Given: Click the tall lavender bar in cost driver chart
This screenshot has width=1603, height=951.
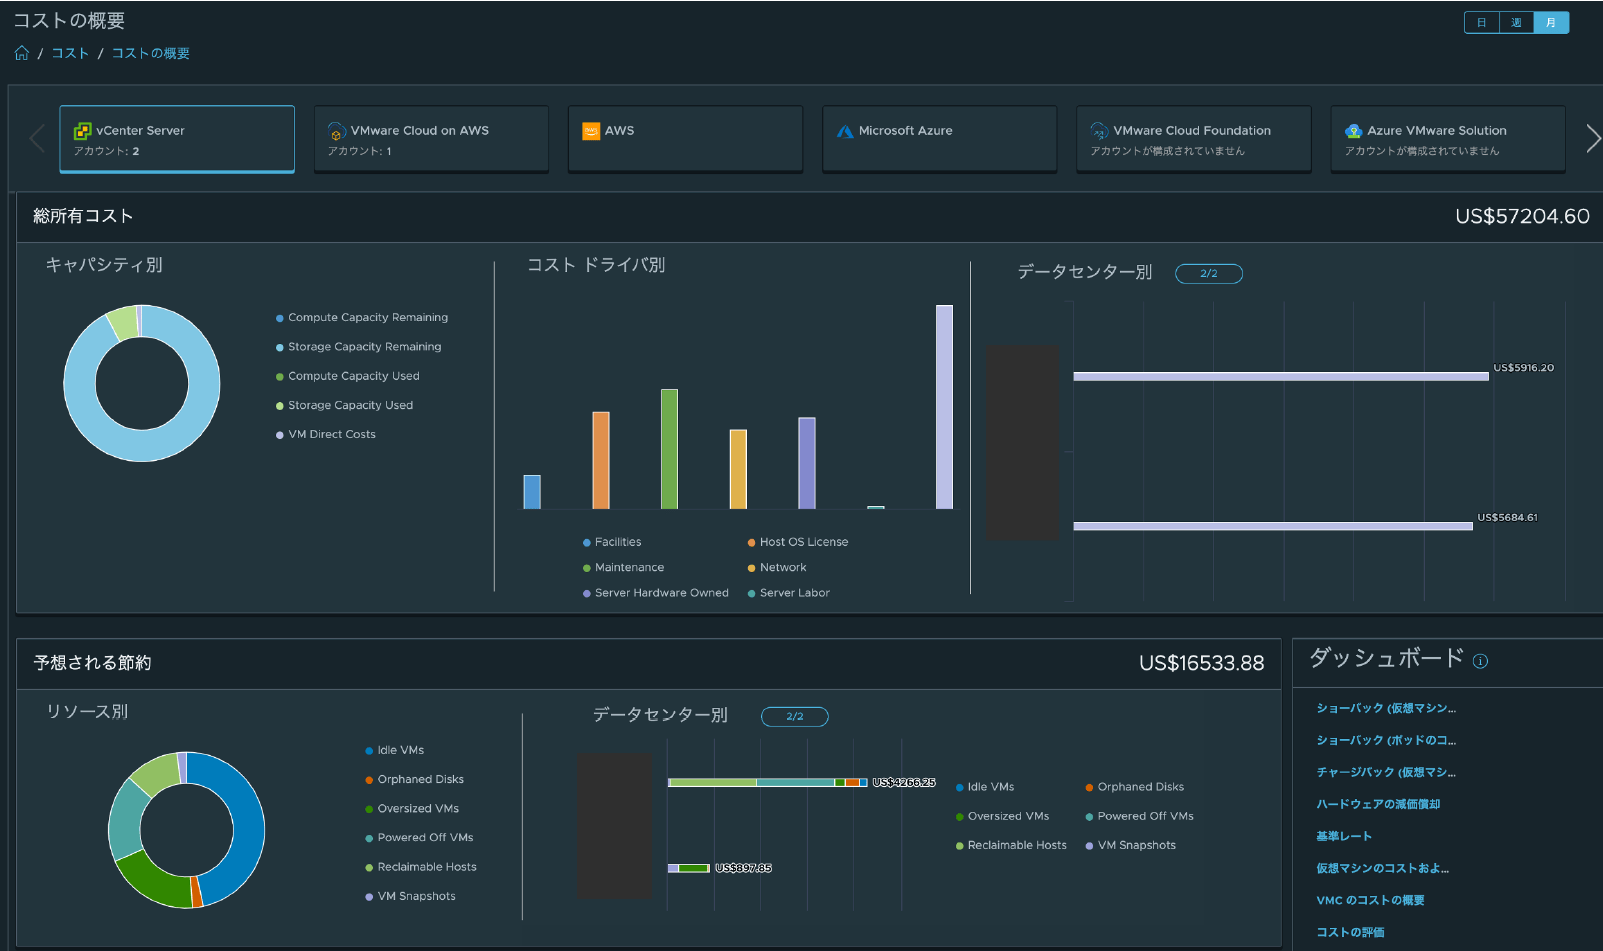Looking at the screenshot, I should point(944,407).
